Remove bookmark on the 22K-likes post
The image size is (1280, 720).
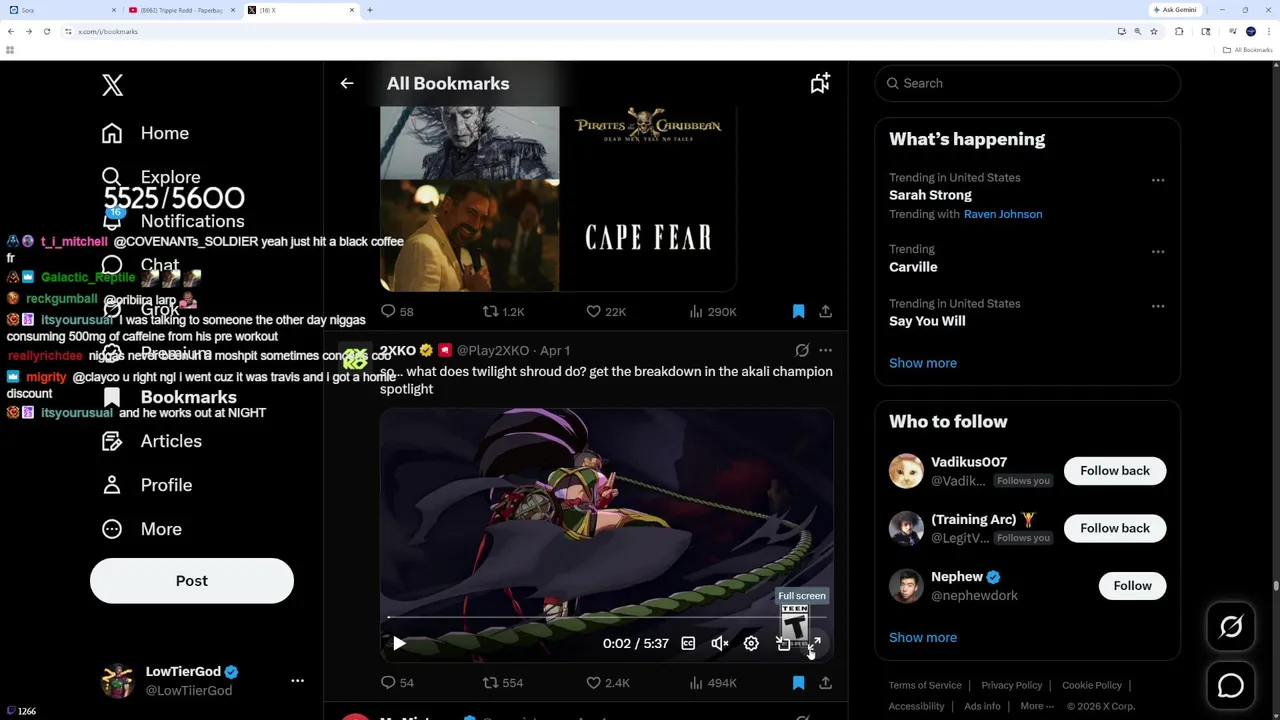[798, 312]
